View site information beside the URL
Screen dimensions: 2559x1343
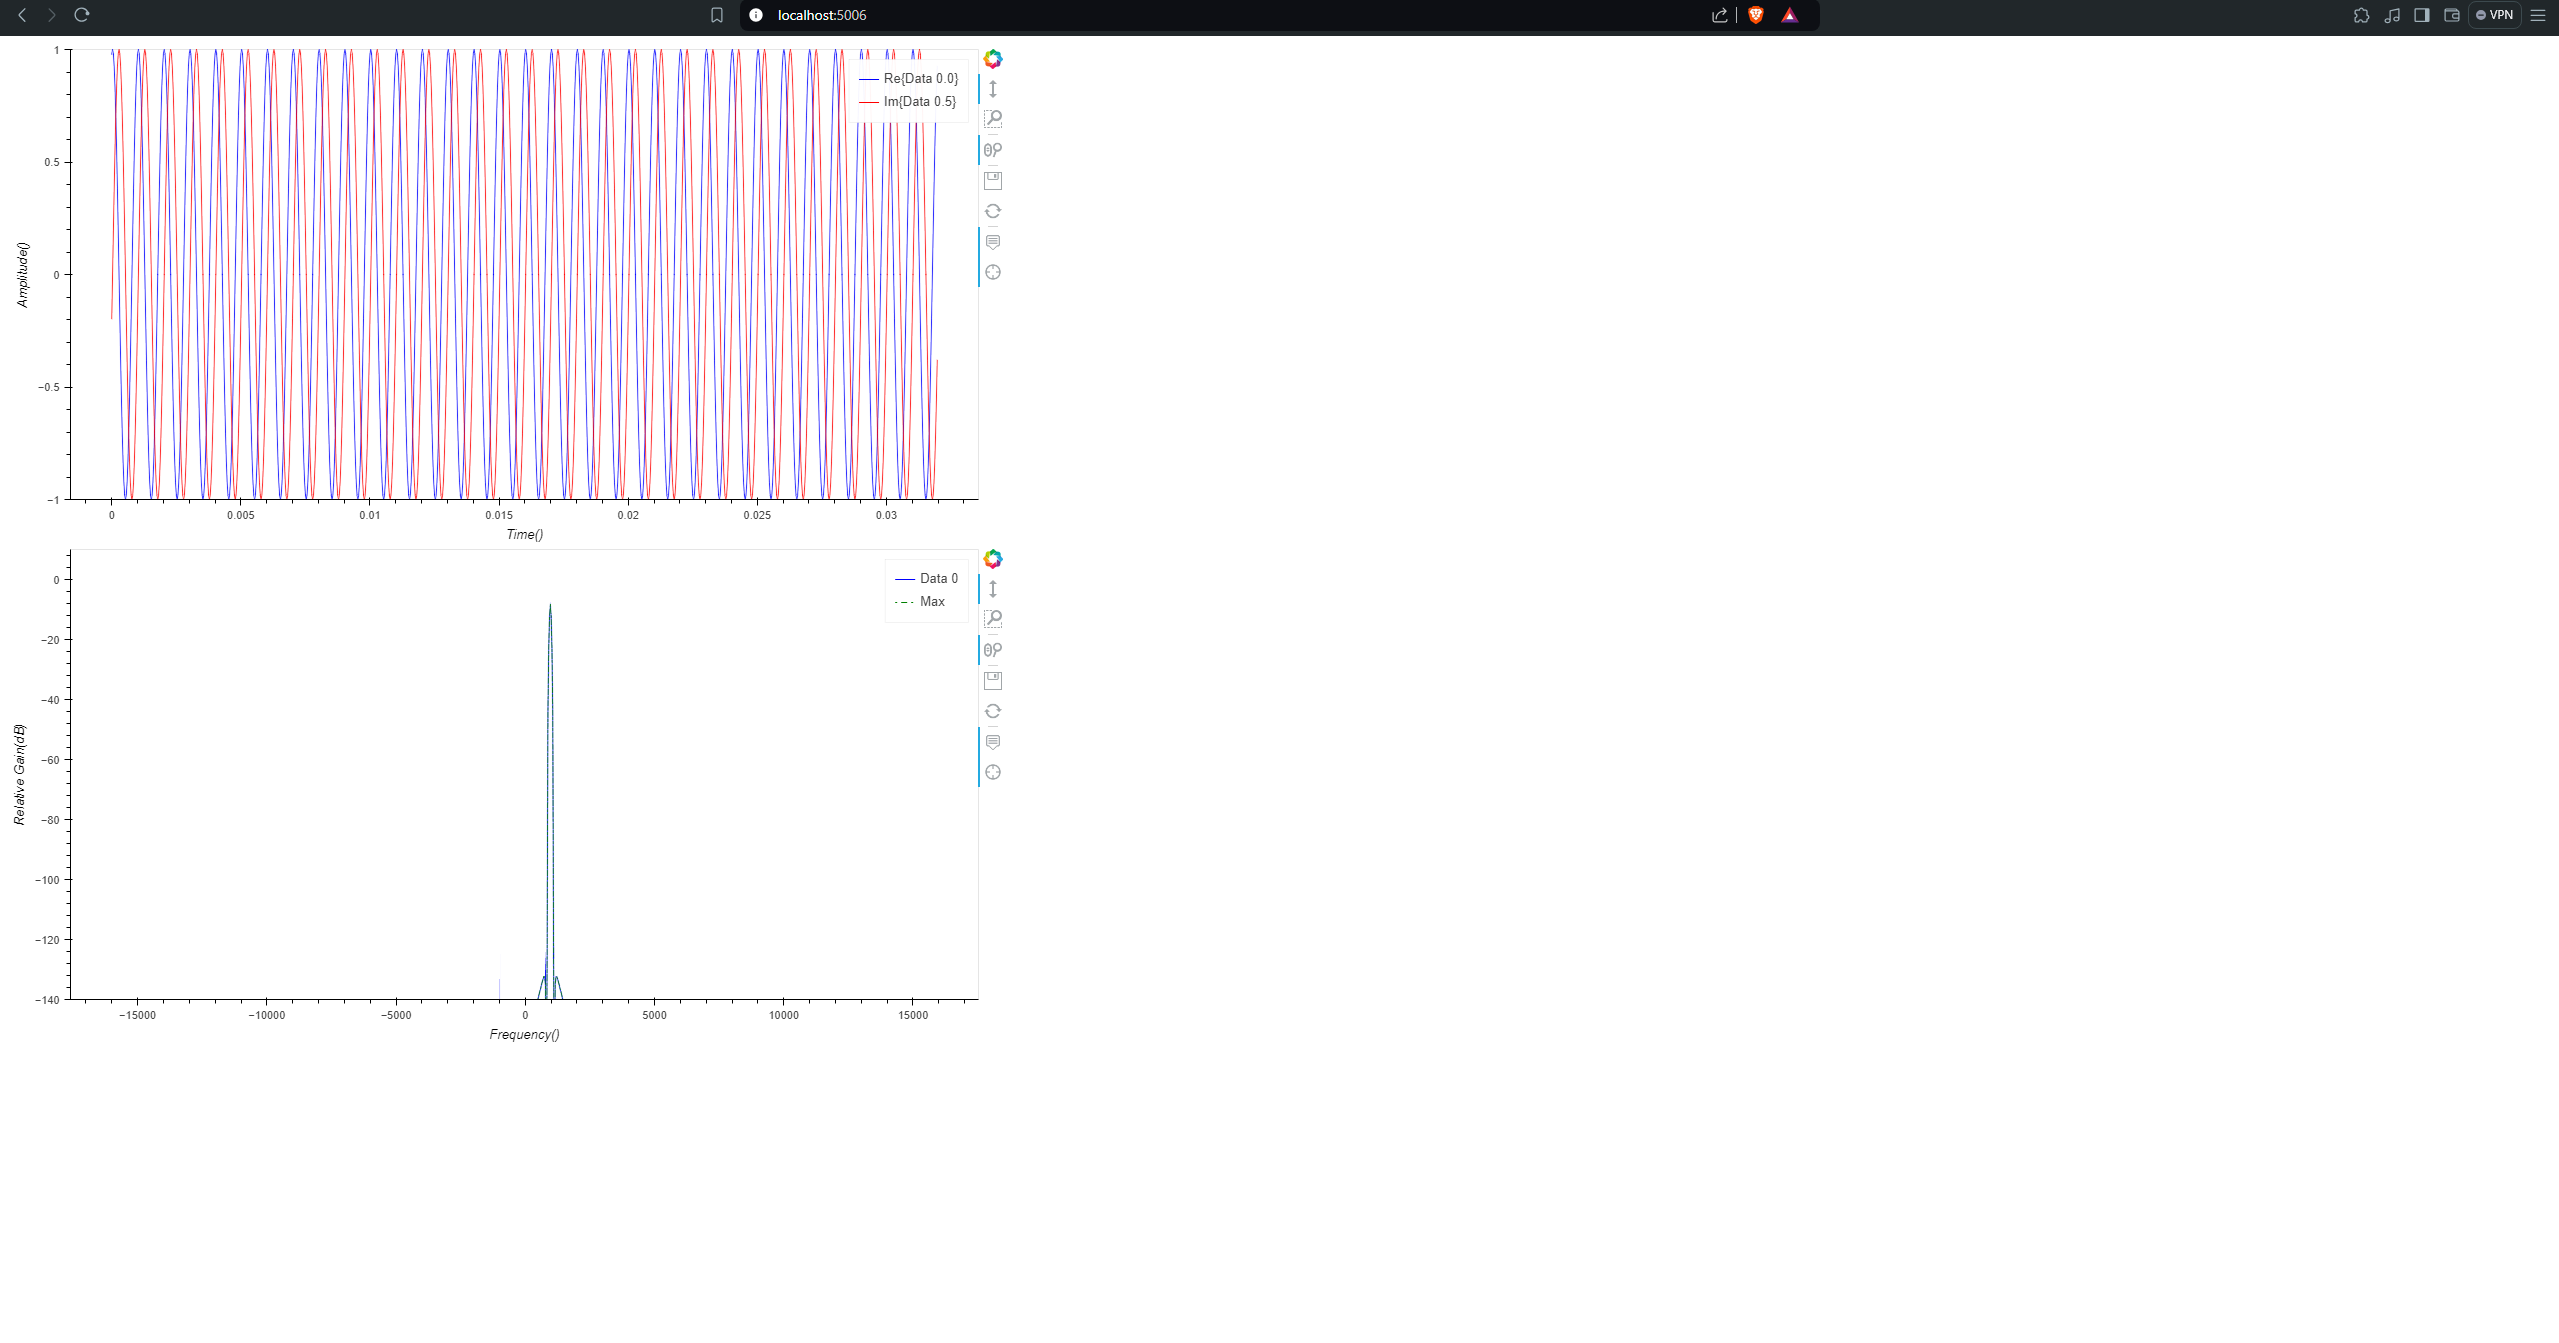756,15
